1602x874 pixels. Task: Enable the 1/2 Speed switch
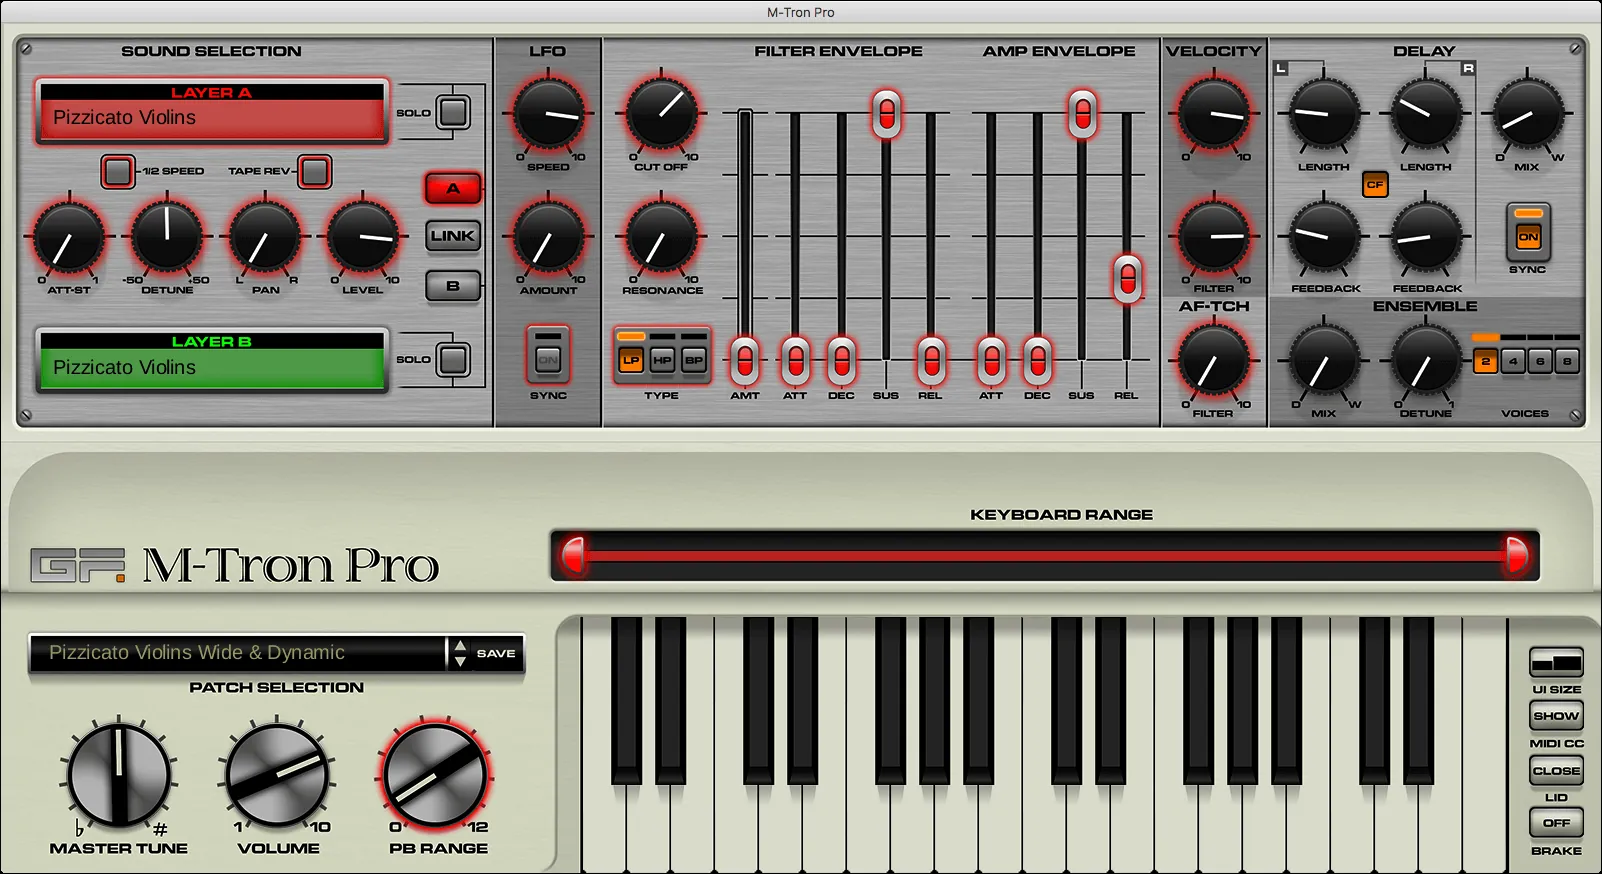118,171
